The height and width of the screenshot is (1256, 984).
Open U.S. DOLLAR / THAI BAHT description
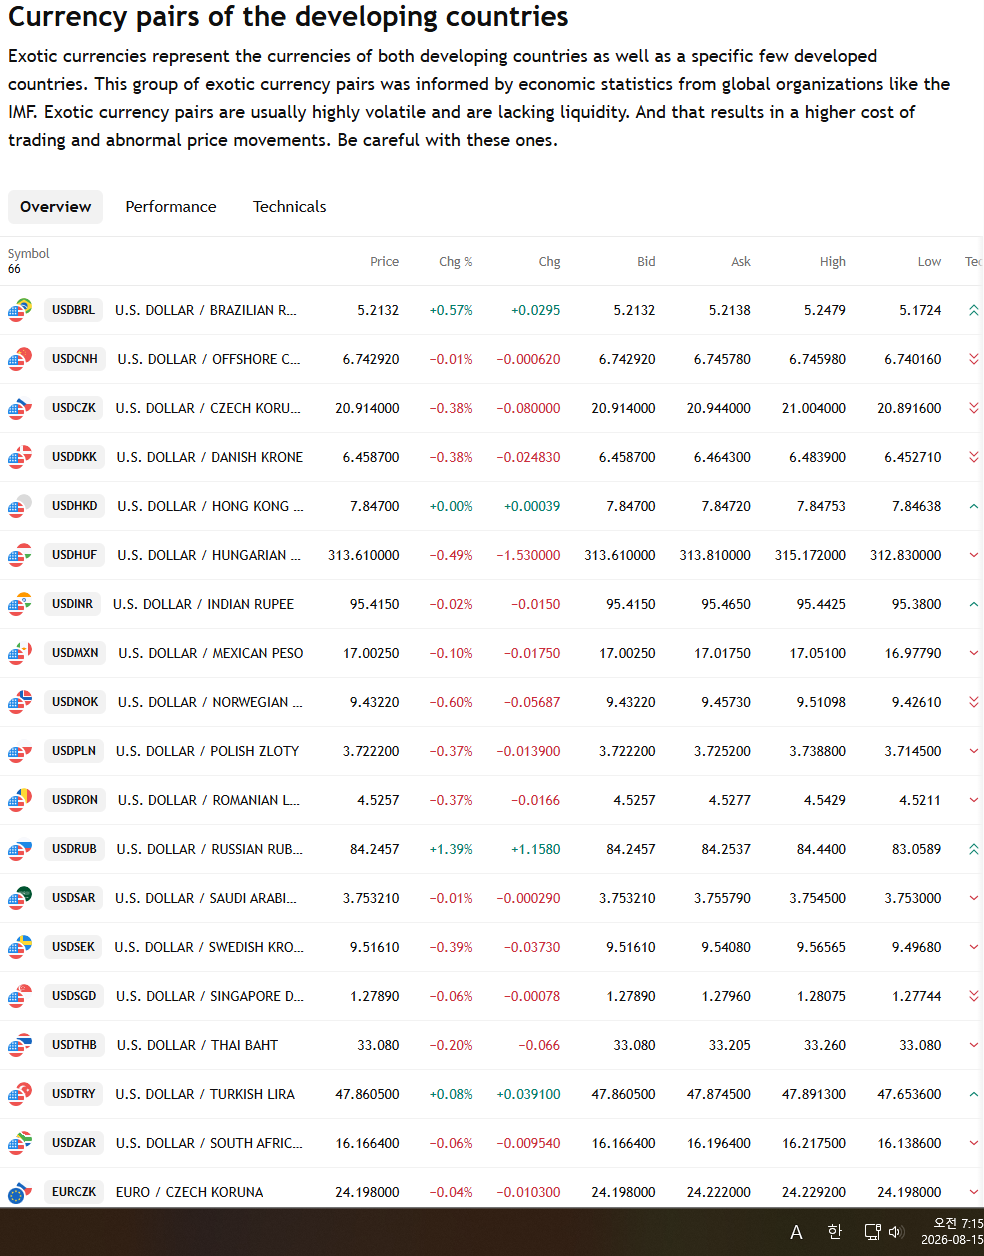coord(197,1045)
